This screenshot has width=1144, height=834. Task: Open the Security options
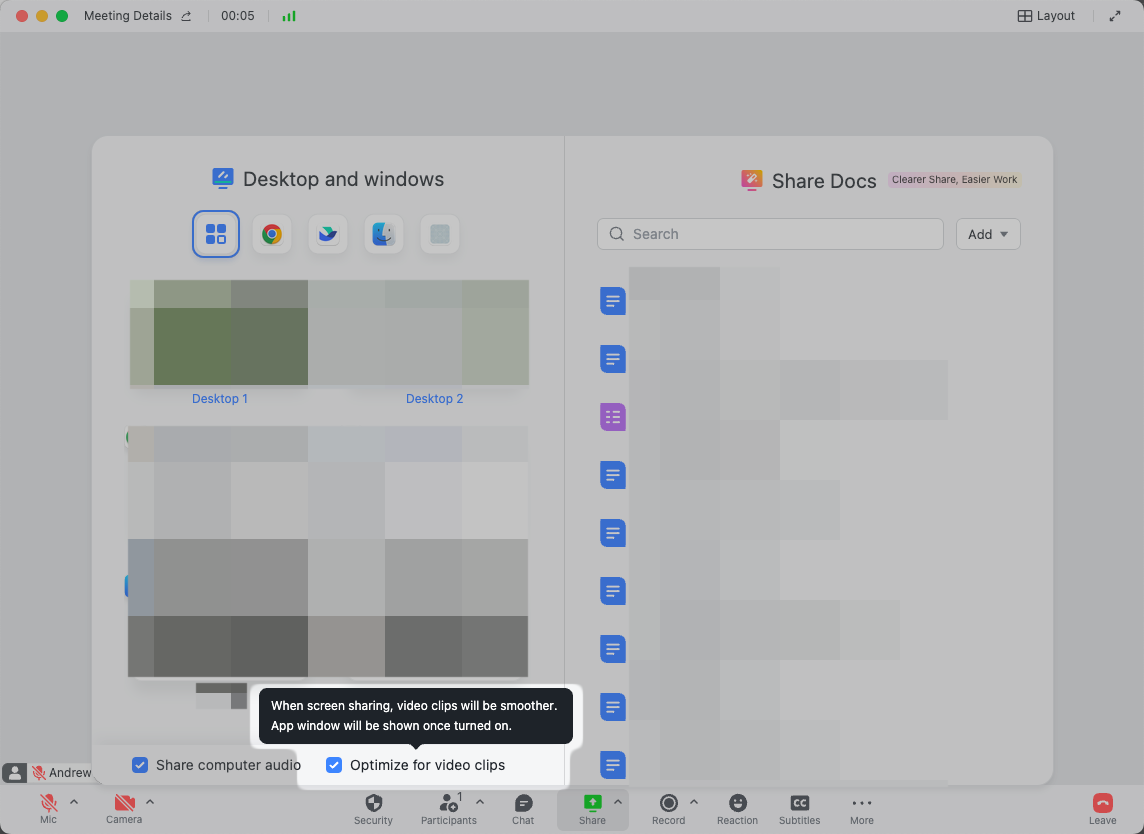[373, 808]
